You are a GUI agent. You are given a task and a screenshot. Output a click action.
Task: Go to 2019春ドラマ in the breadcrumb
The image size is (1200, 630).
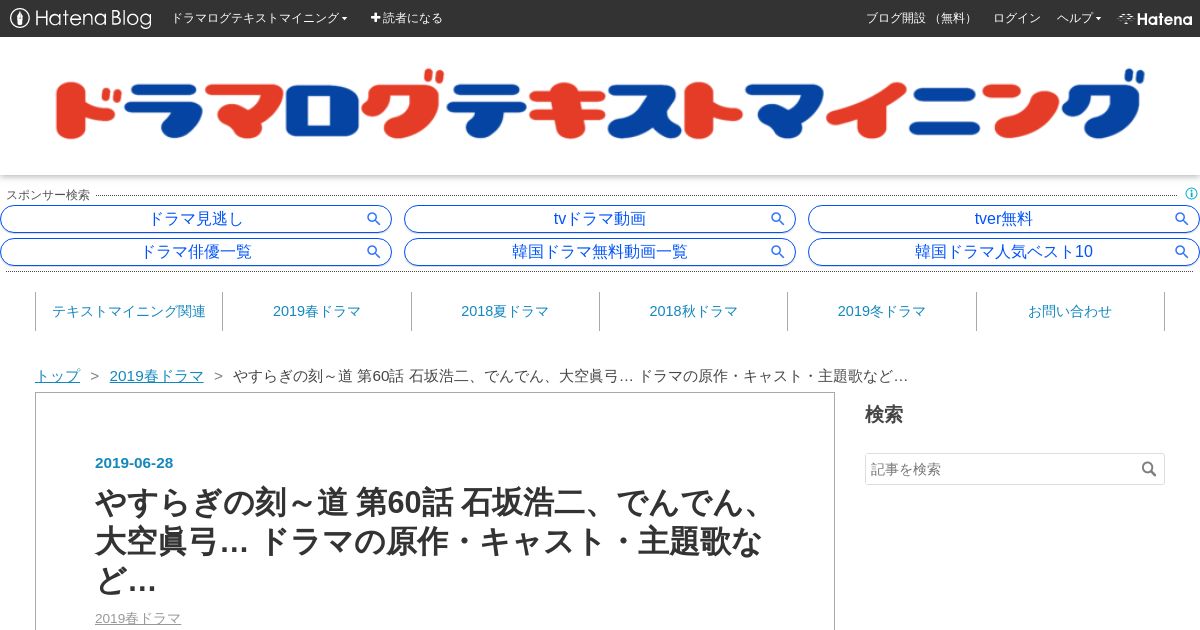point(156,376)
